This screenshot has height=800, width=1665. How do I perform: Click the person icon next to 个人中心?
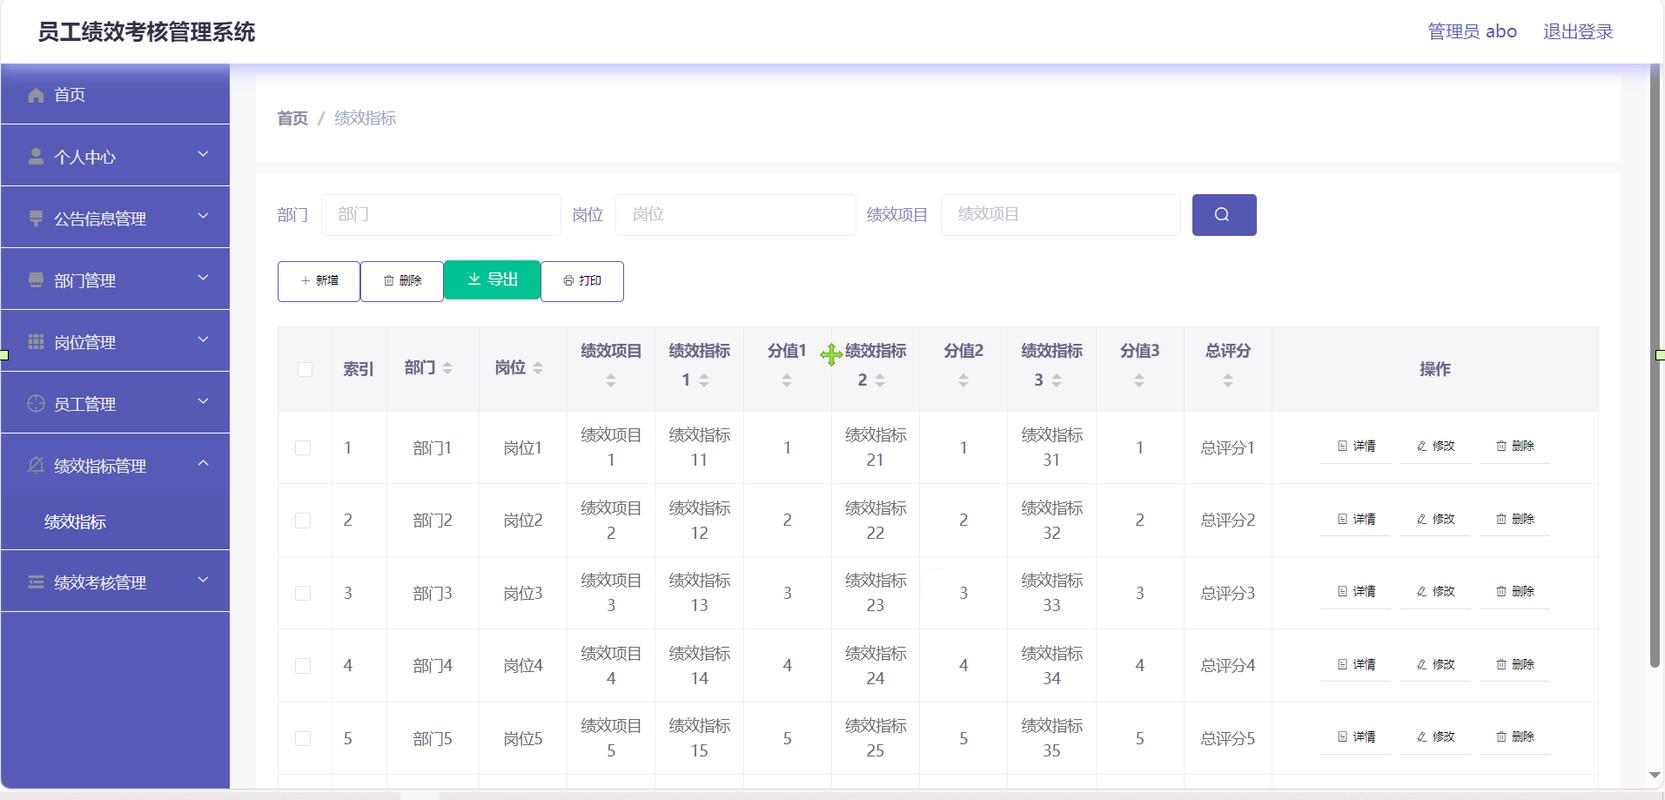(36, 157)
